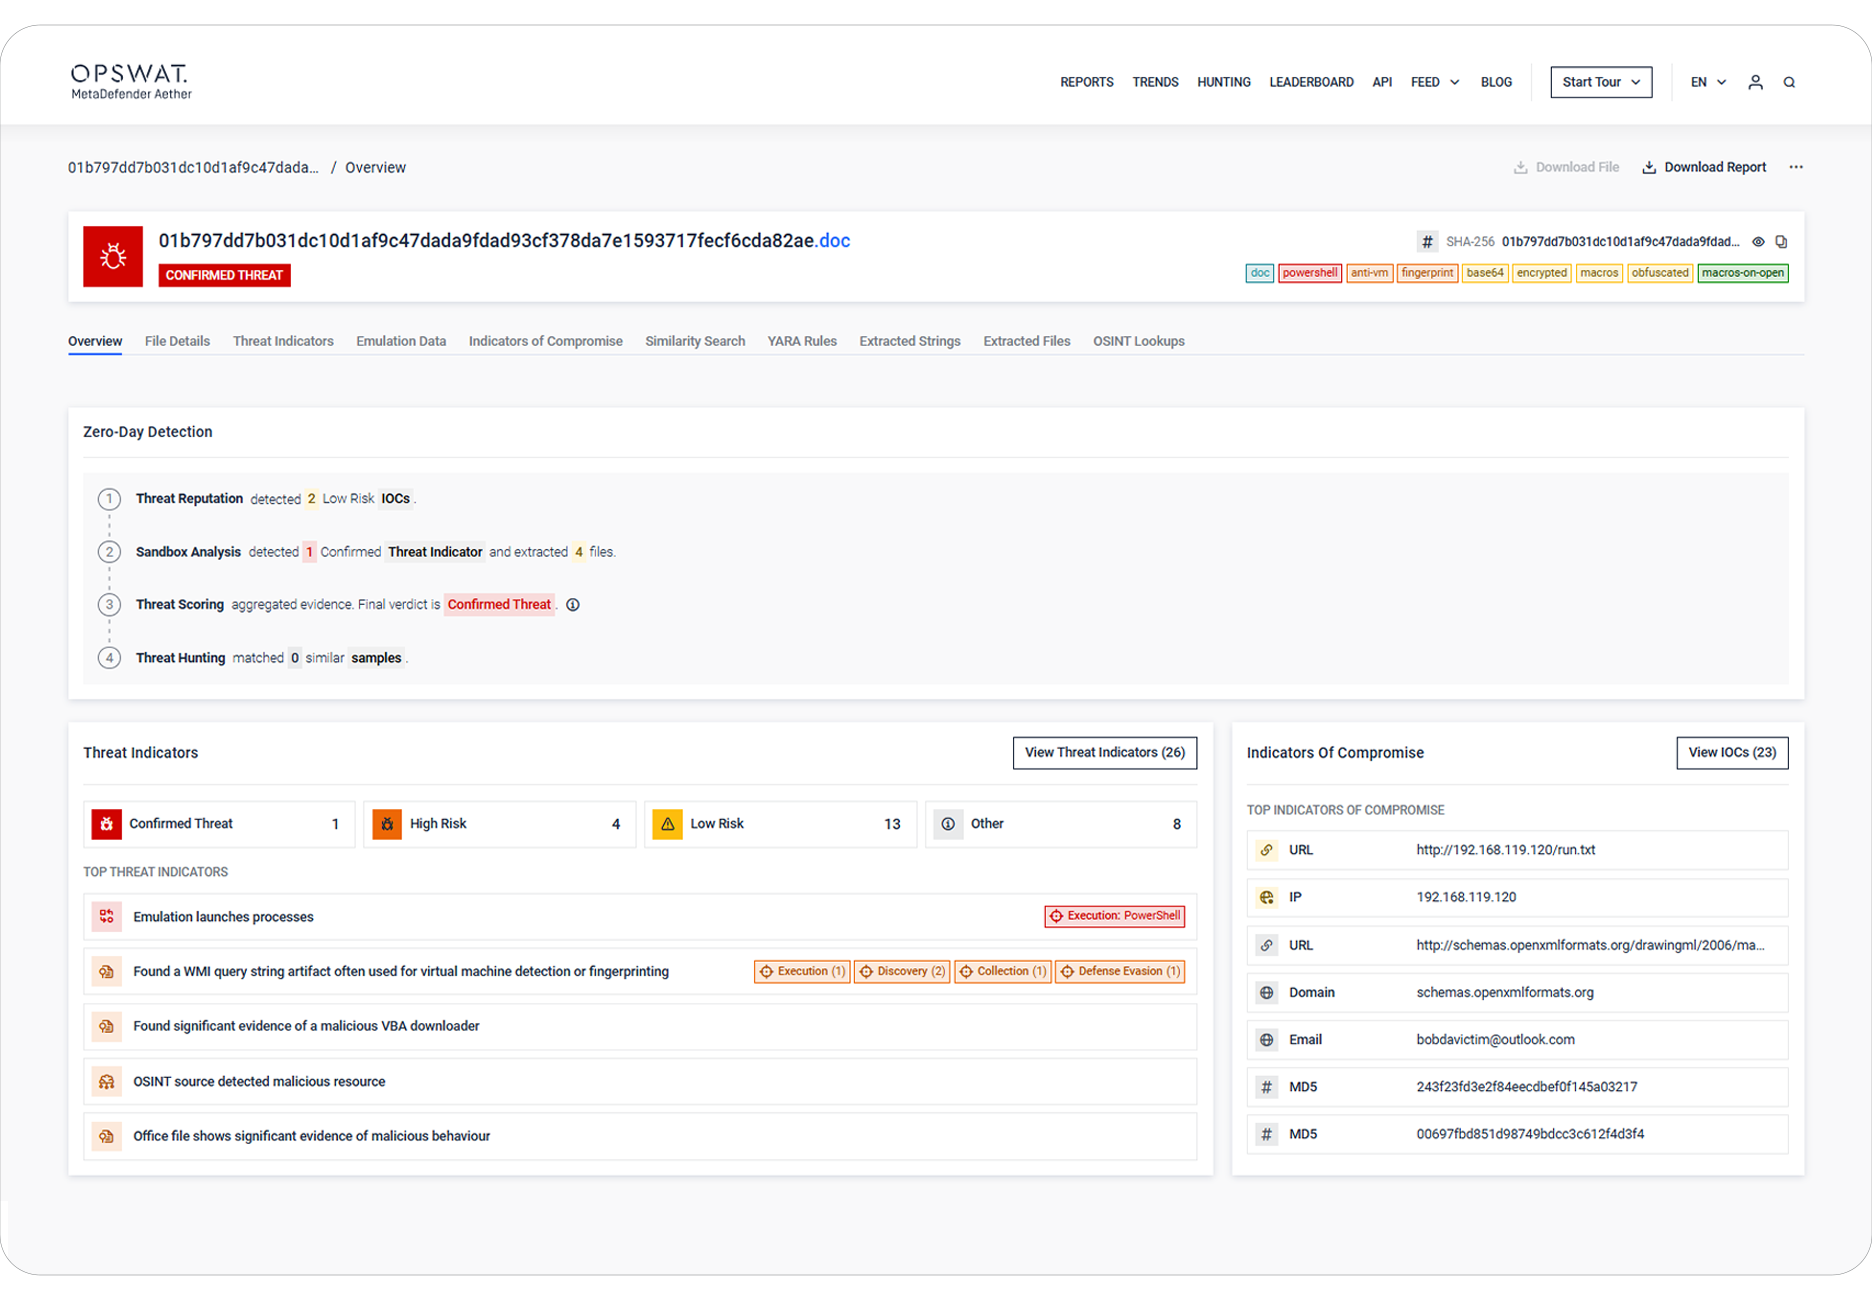Click the Execution: PowerShell tag
The height and width of the screenshot is (1300, 1872).
pos(1115,916)
